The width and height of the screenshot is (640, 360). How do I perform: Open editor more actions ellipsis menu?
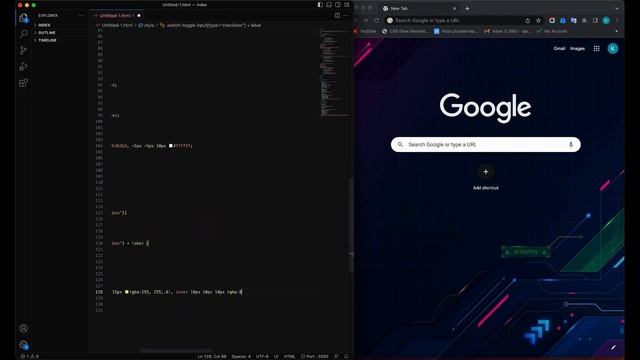coord(346,16)
